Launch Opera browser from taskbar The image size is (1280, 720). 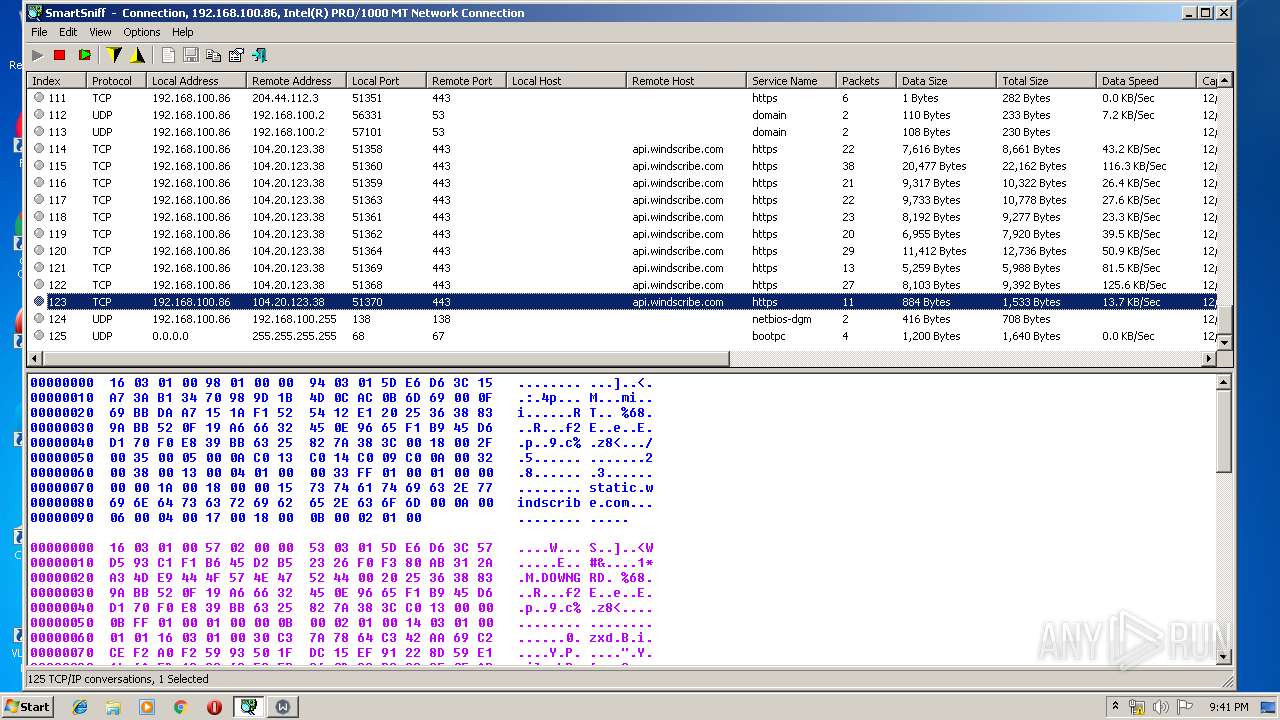[x=214, y=707]
